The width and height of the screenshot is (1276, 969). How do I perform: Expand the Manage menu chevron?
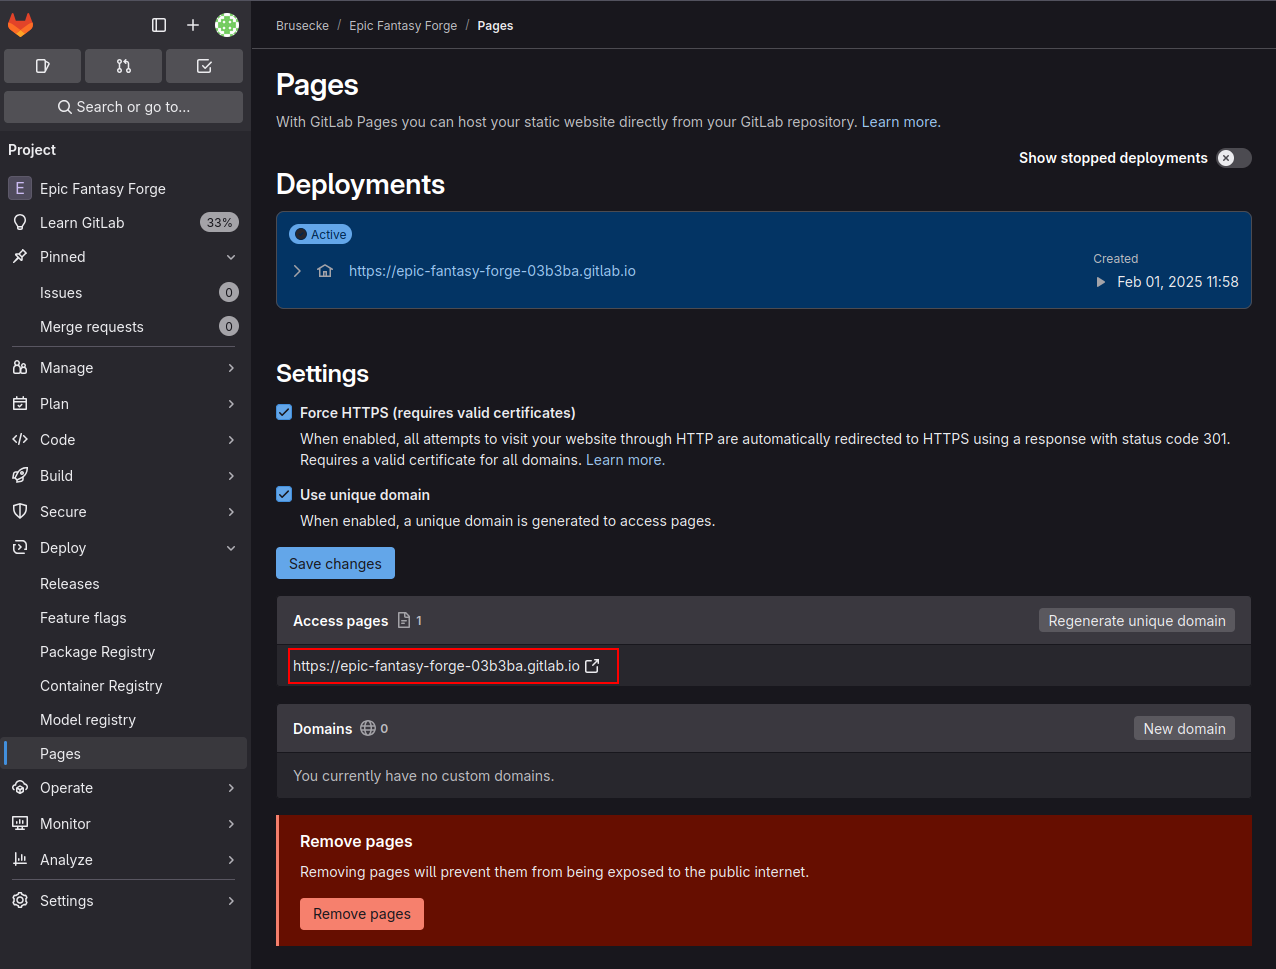click(231, 368)
